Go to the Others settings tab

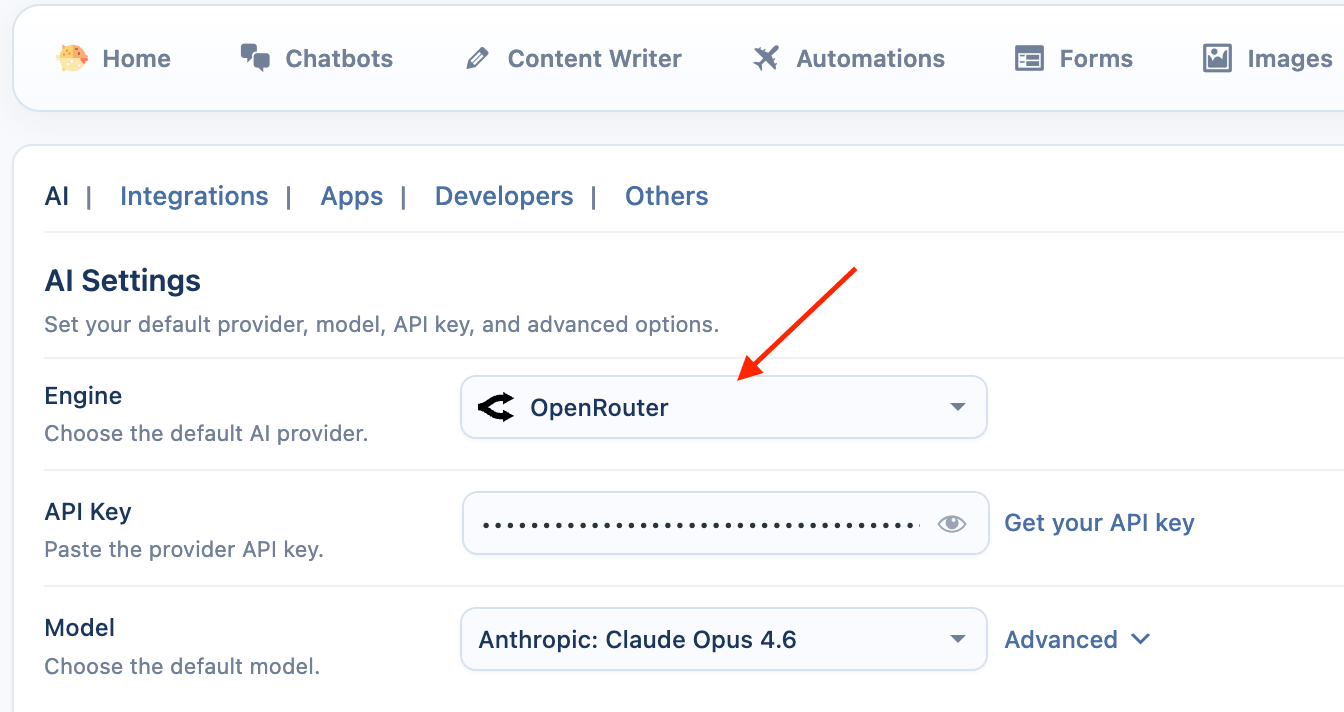coord(667,196)
